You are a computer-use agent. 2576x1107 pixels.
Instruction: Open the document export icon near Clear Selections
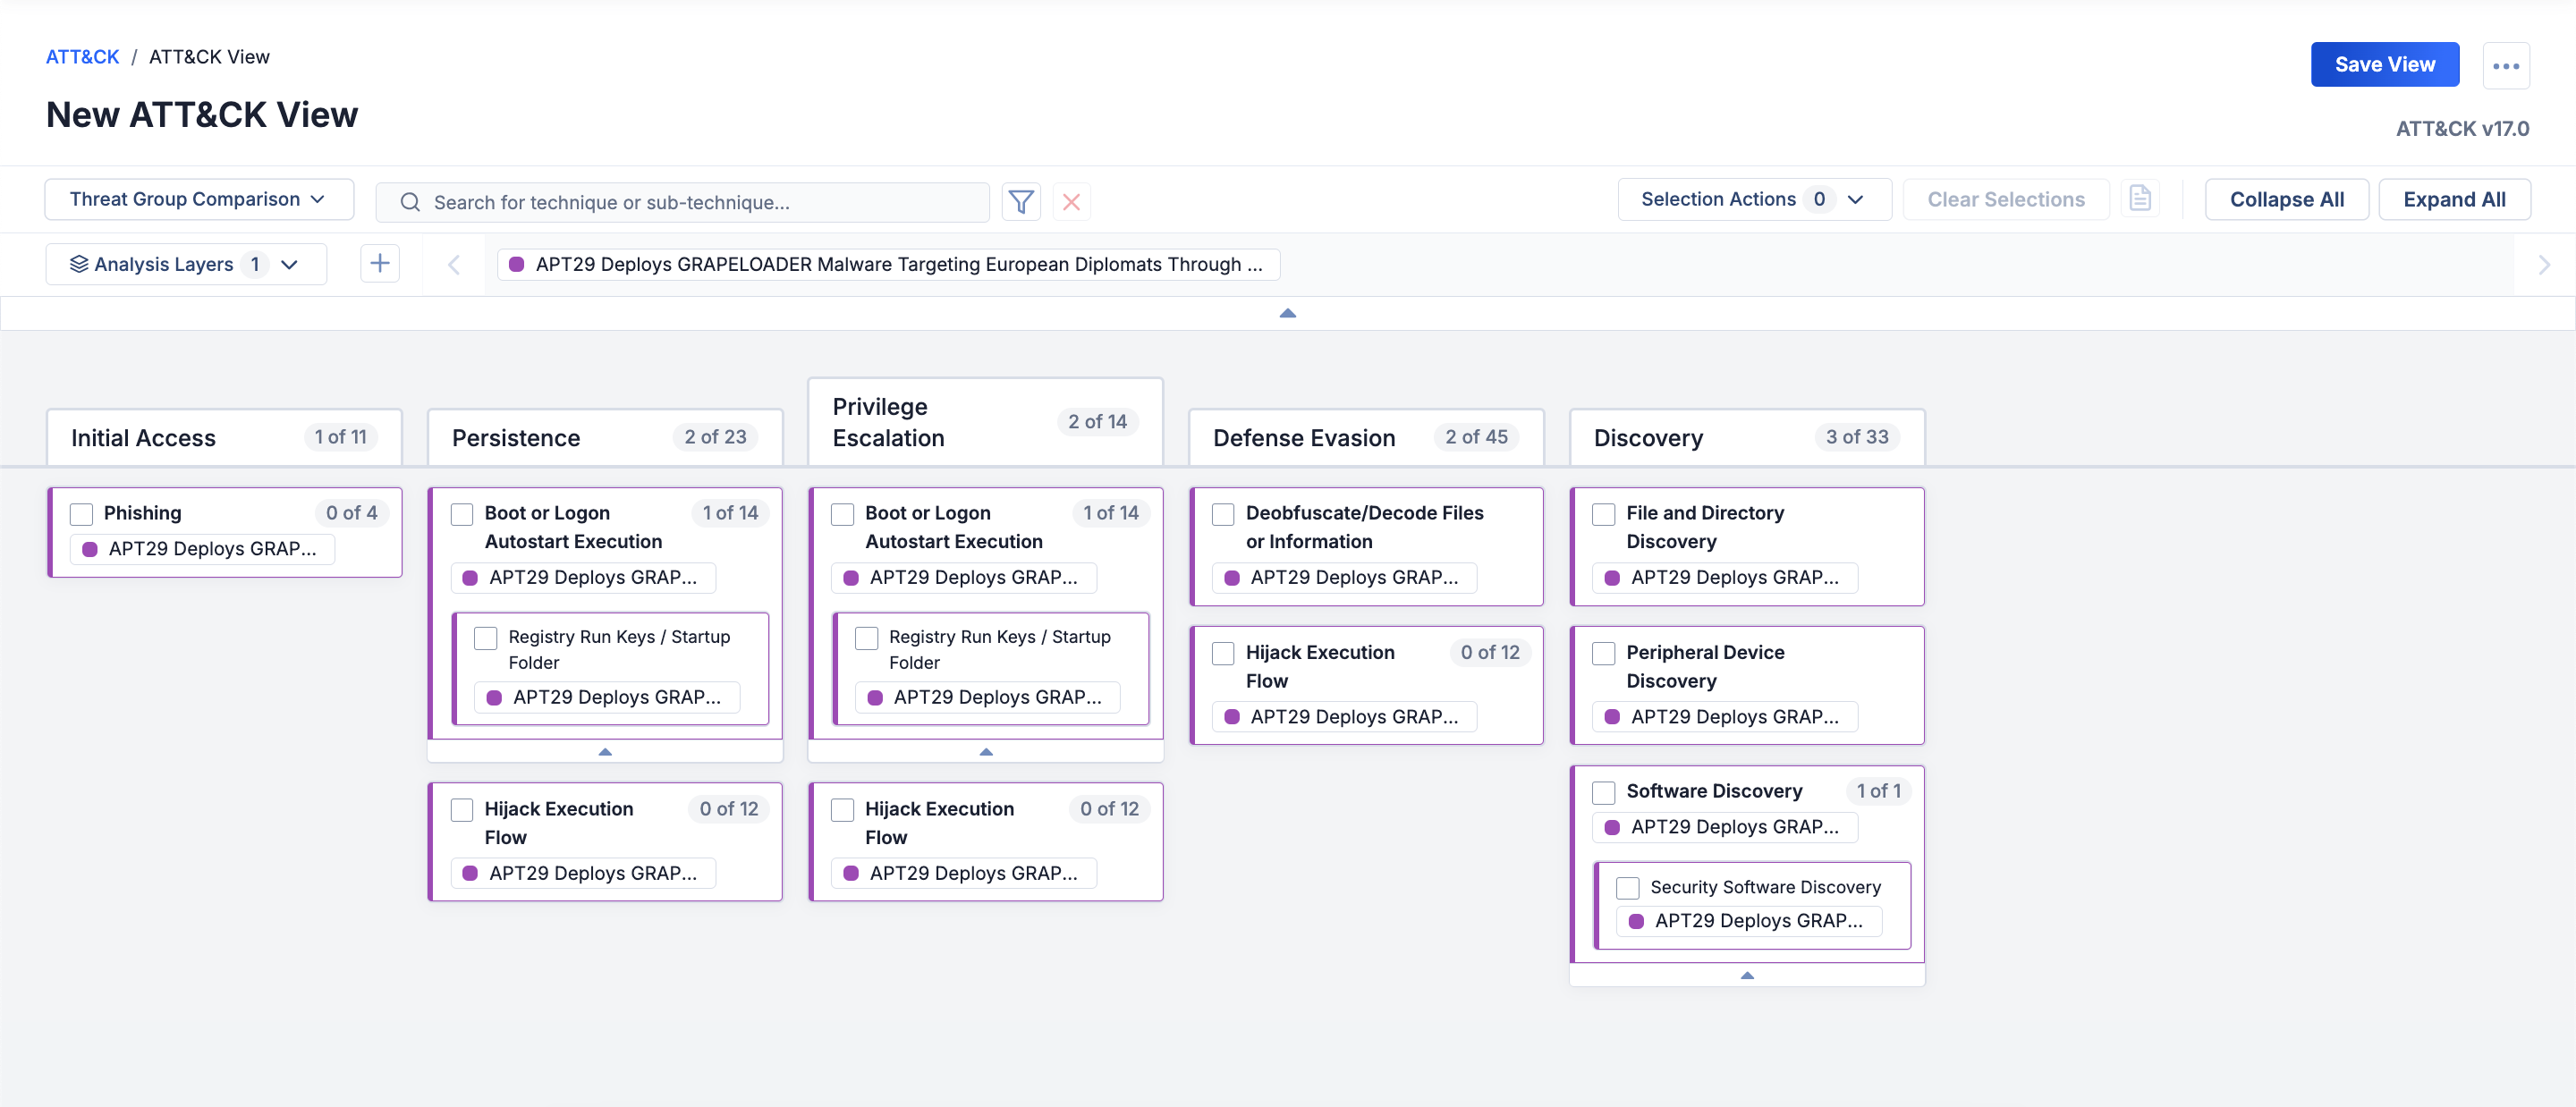(2140, 198)
